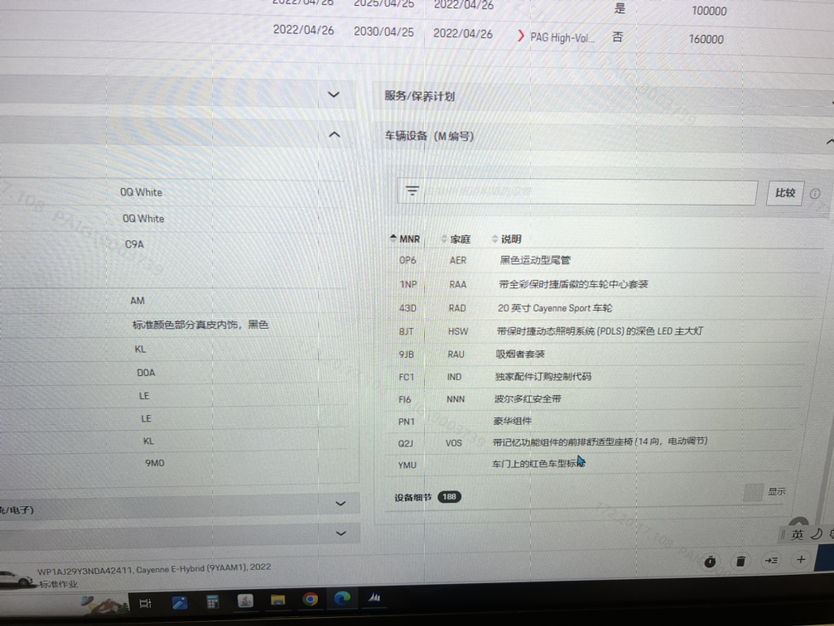Open the Java-style app icon in the taskbar
The height and width of the screenshot is (626, 834).
245,601
